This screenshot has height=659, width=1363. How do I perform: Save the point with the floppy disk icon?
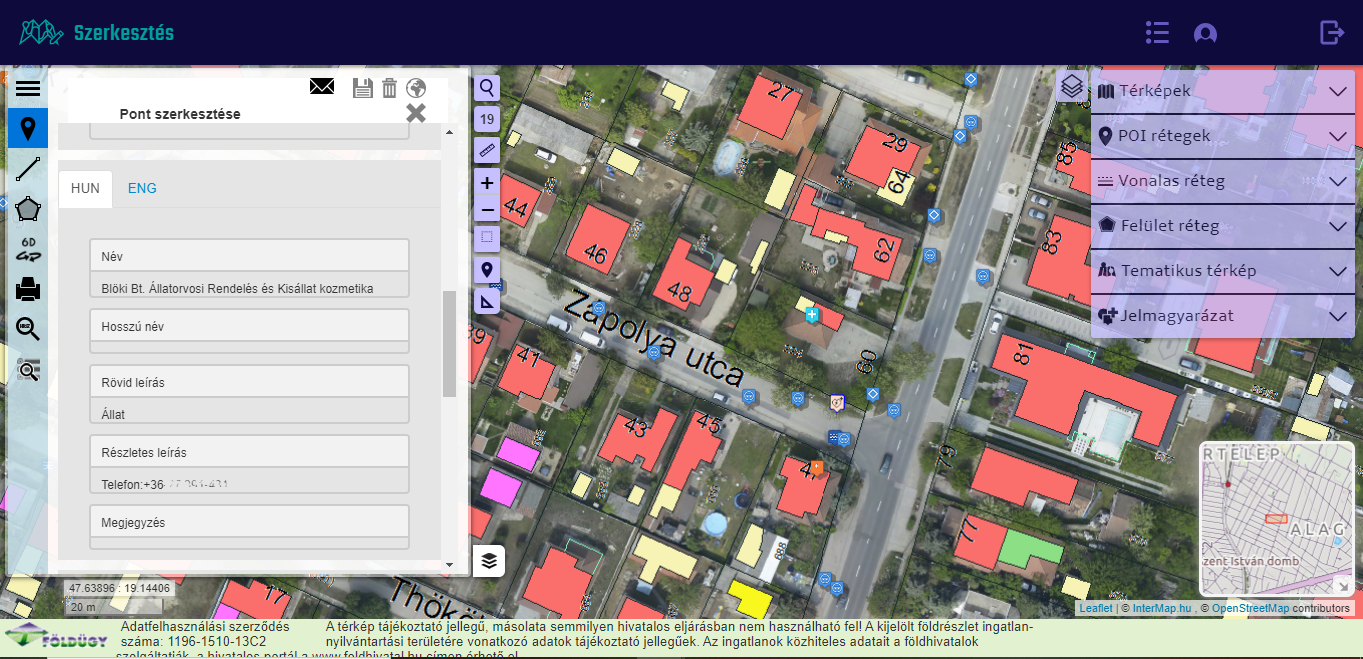363,88
